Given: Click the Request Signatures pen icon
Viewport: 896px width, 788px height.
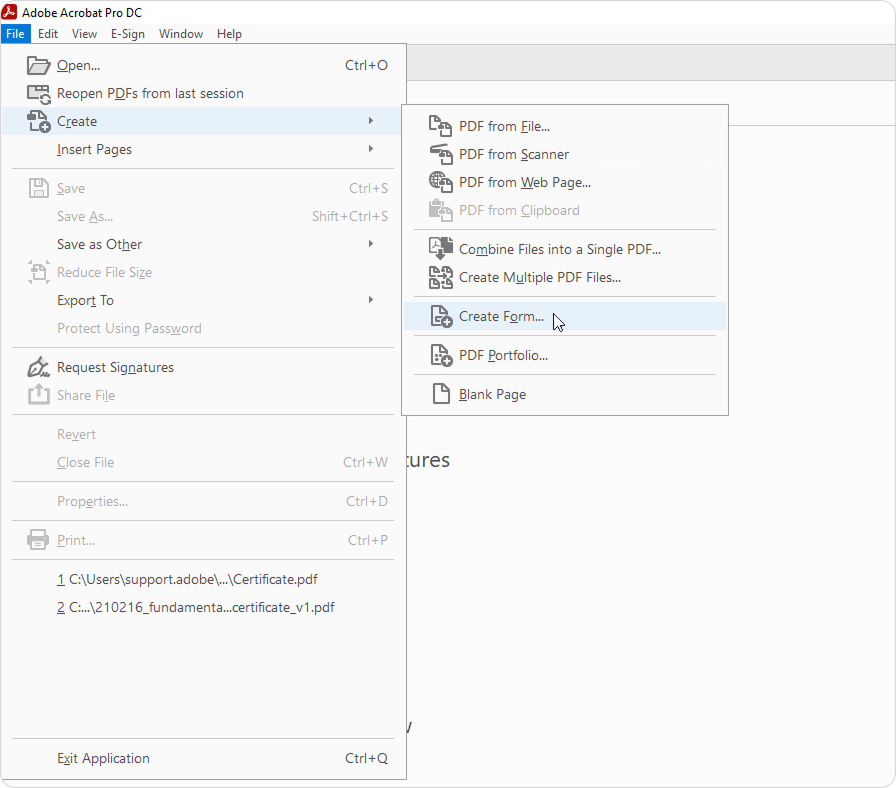Looking at the screenshot, I should (x=39, y=367).
